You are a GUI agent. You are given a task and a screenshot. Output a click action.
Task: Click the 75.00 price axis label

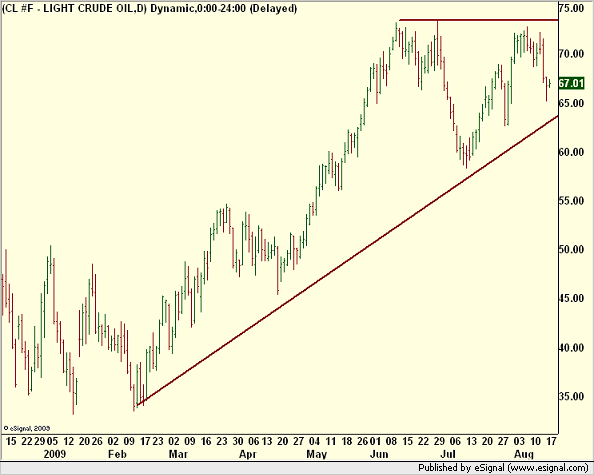tap(571, 8)
